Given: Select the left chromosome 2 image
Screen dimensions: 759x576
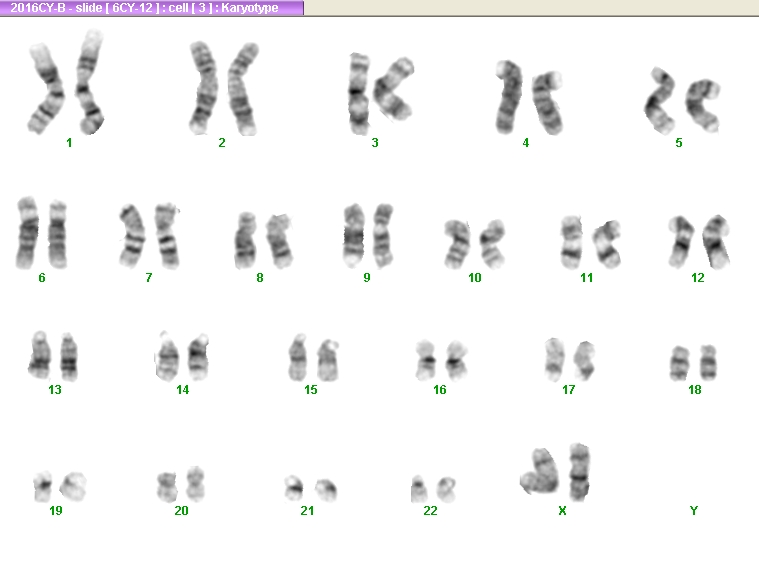Looking at the screenshot, I should point(204,88).
